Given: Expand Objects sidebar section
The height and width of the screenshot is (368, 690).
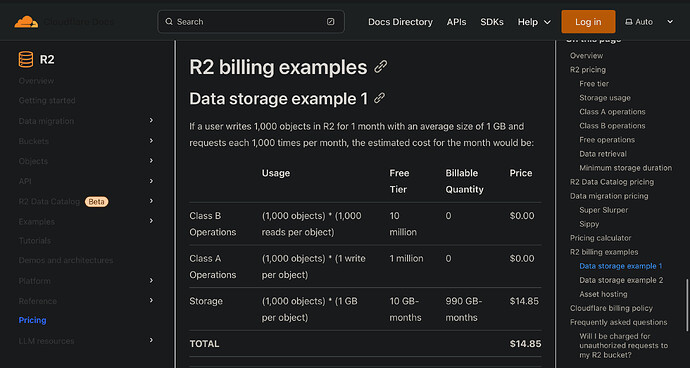Looking at the screenshot, I should click(151, 161).
